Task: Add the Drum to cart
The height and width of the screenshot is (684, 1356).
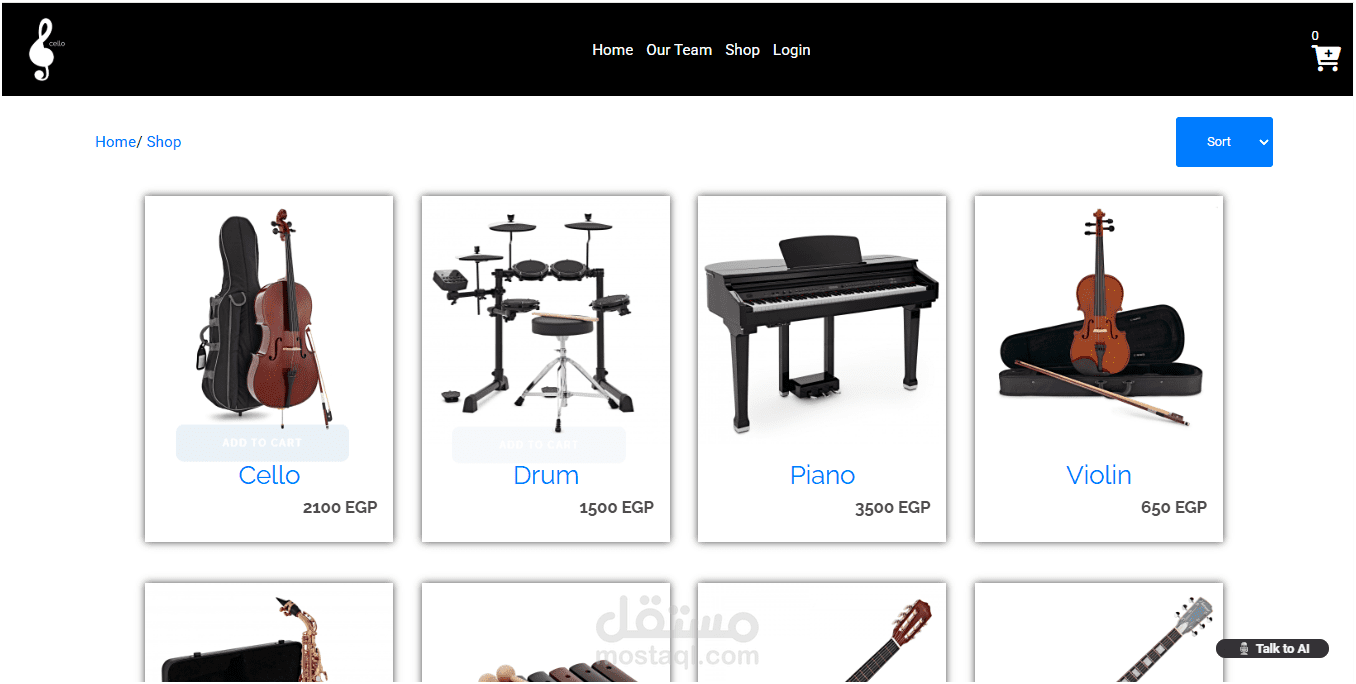Action: 539,445
